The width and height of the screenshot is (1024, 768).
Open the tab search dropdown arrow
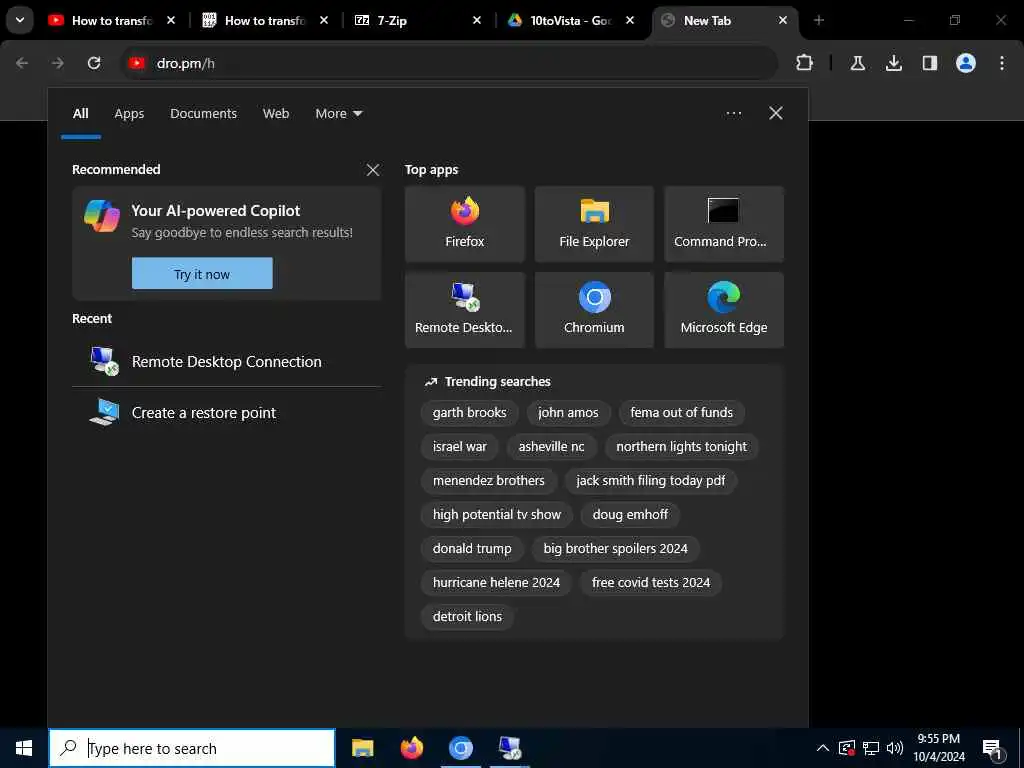pos(20,20)
